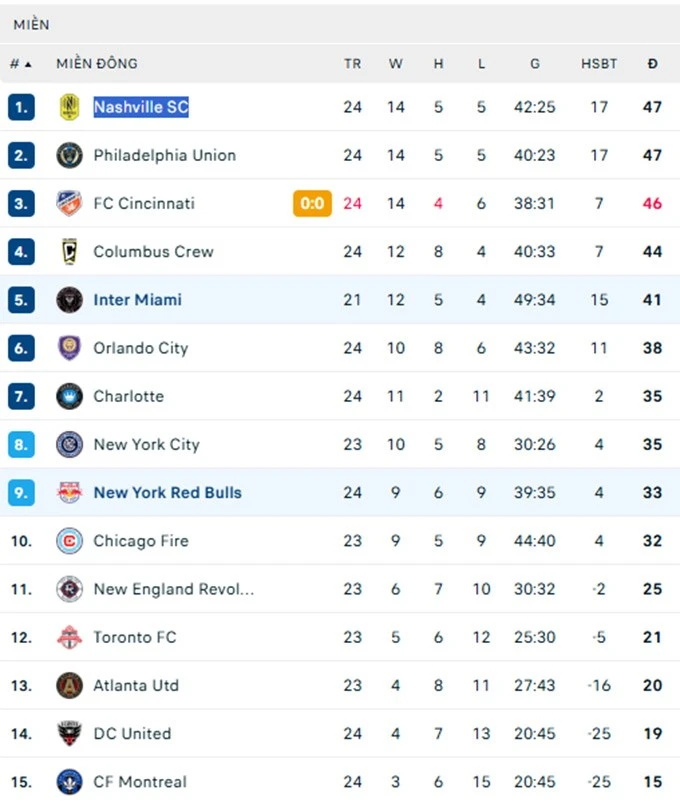680x802 pixels.
Task: Open the Charlotte team link
Action: click(128, 396)
